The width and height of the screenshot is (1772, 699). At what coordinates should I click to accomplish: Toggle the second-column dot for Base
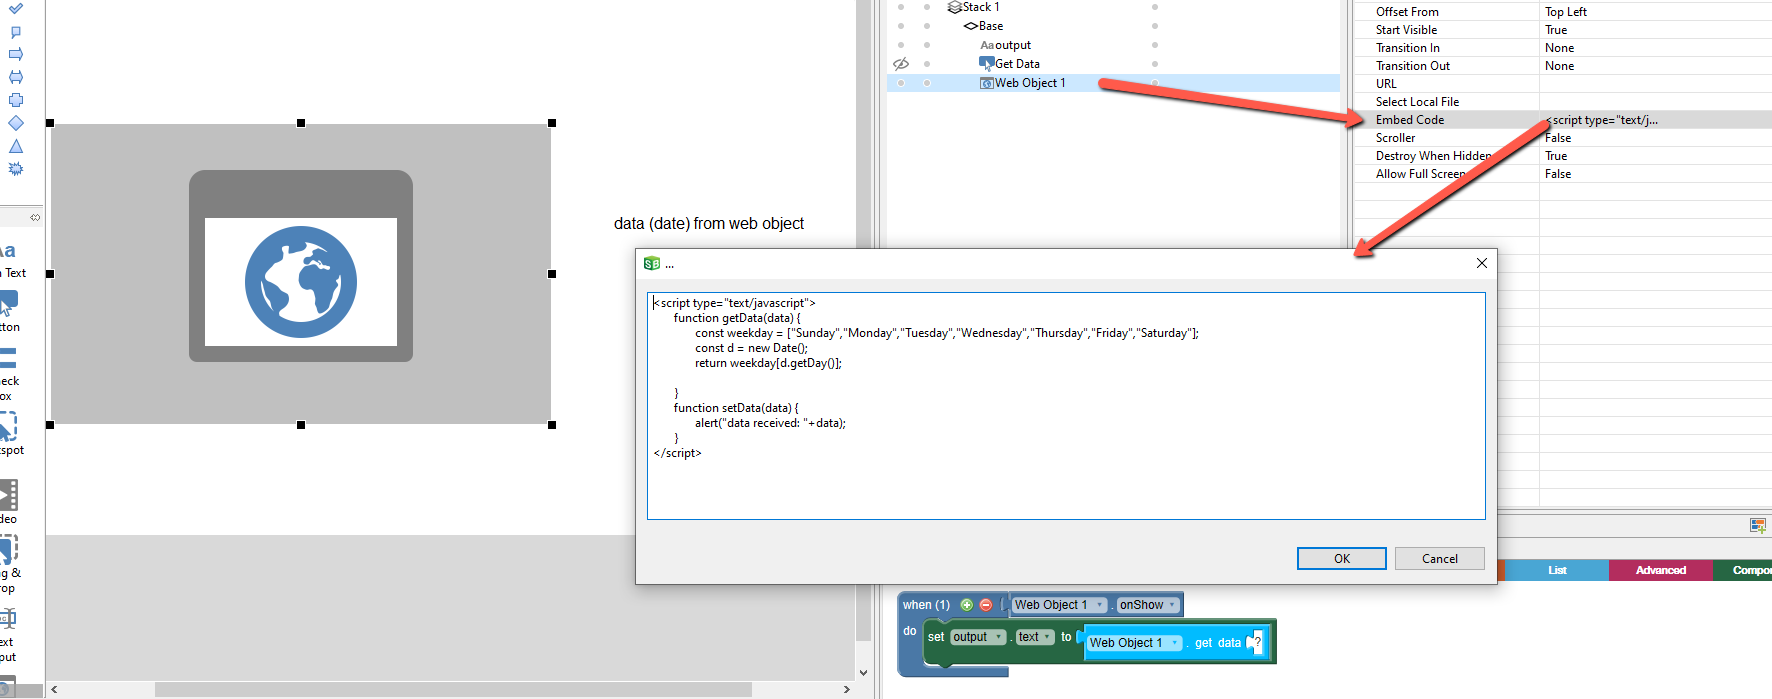click(927, 26)
